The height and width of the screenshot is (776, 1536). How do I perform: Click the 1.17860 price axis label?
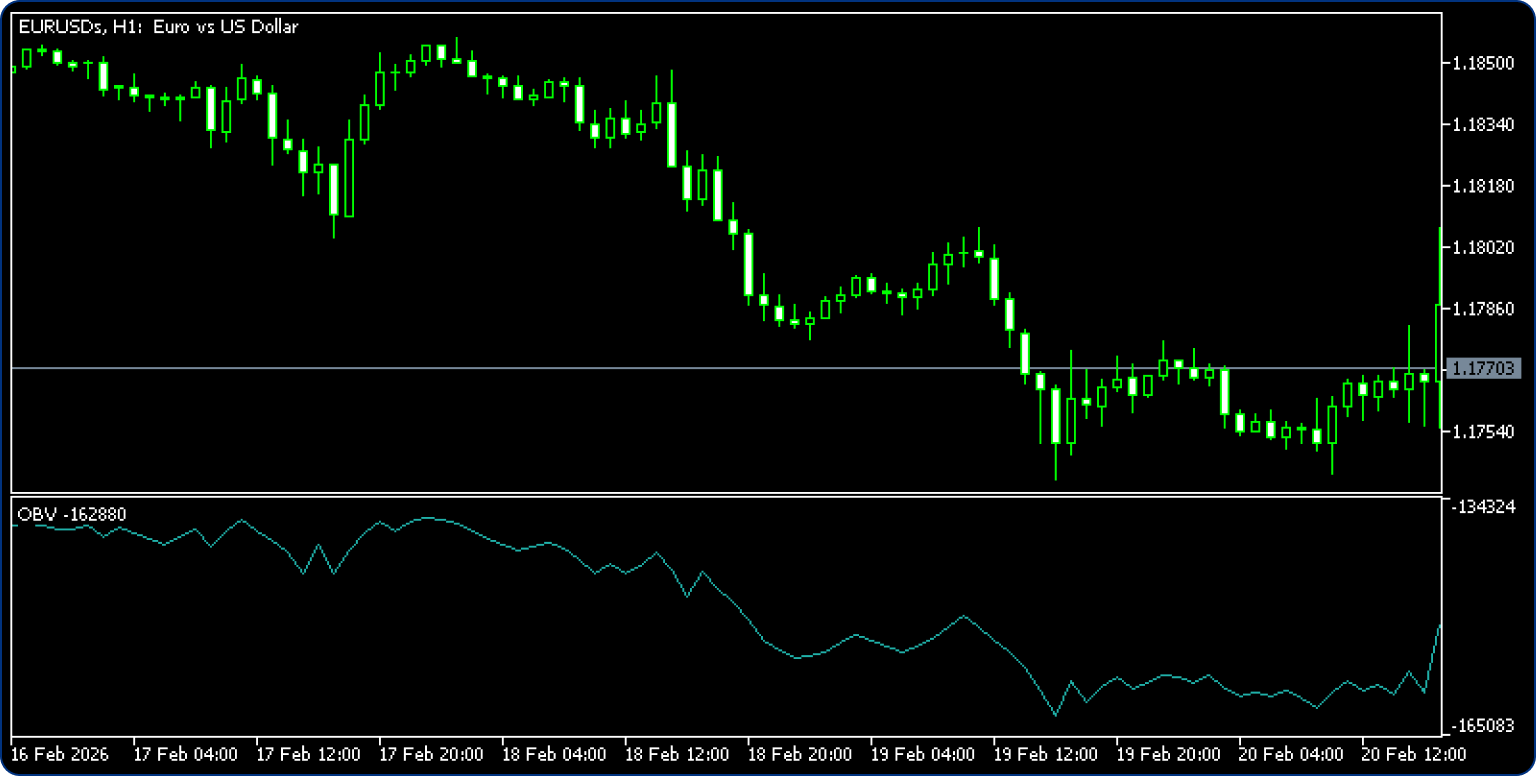coord(1484,309)
